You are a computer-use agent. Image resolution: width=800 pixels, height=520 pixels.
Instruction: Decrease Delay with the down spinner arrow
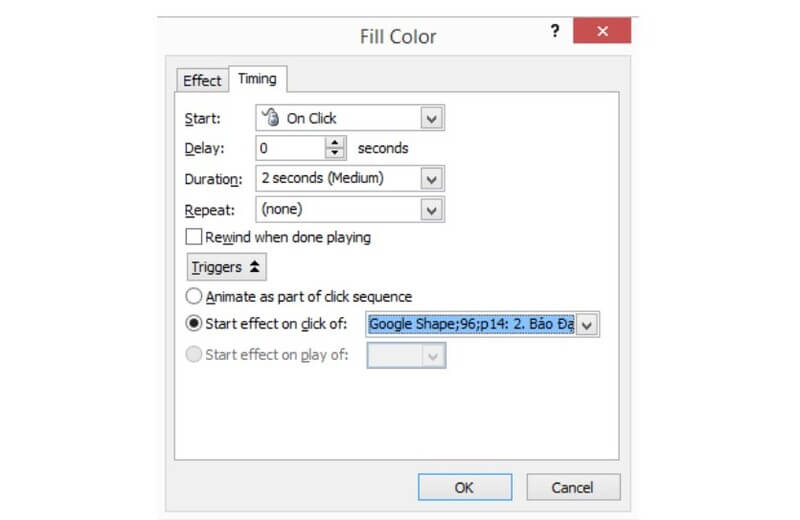click(335, 153)
